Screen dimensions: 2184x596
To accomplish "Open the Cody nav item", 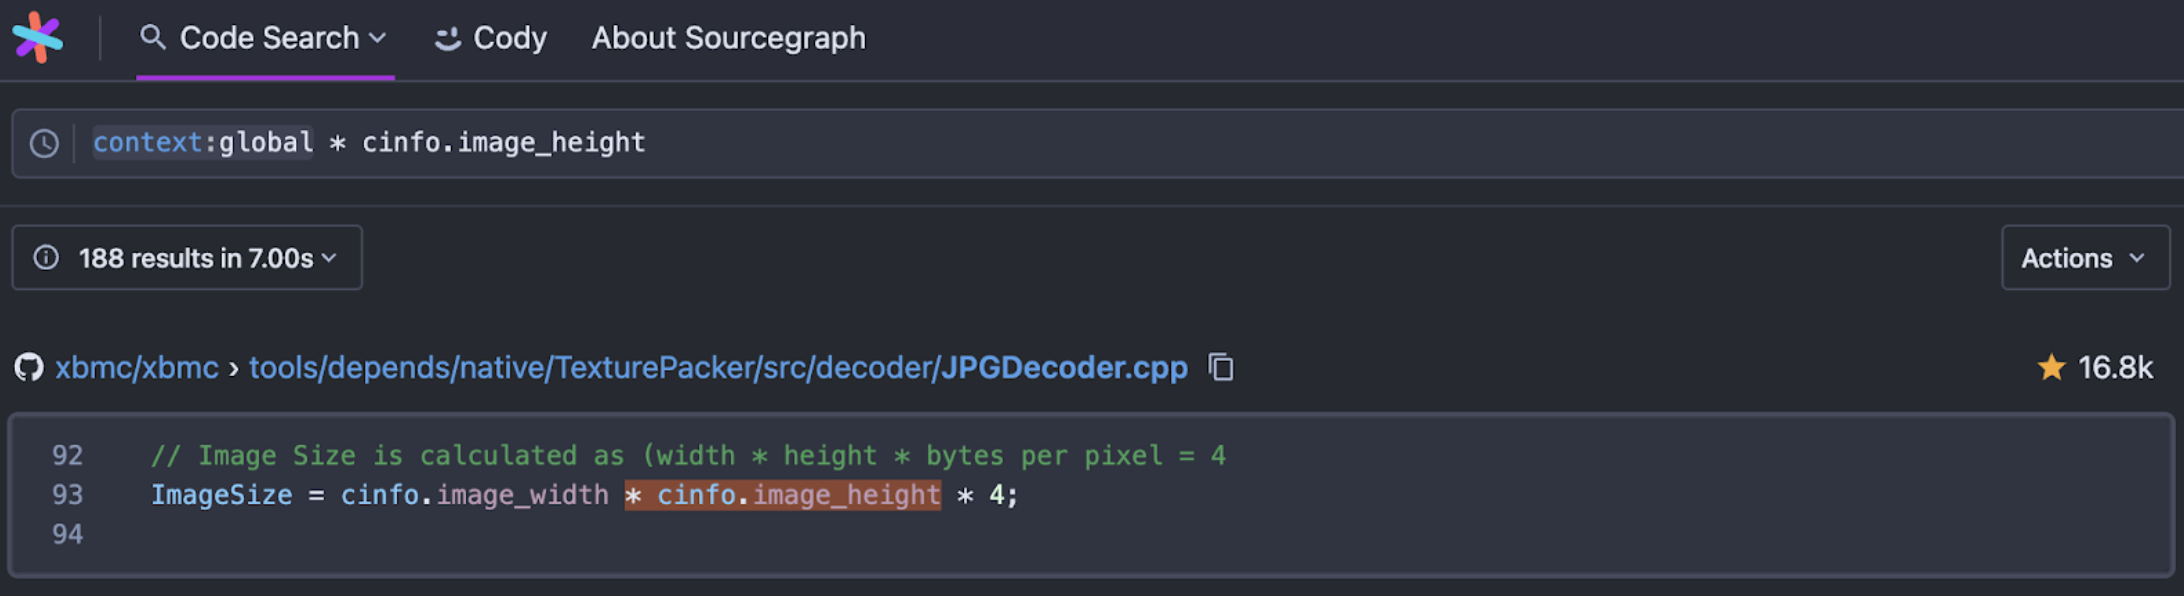I will pyautogui.click(x=509, y=38).
